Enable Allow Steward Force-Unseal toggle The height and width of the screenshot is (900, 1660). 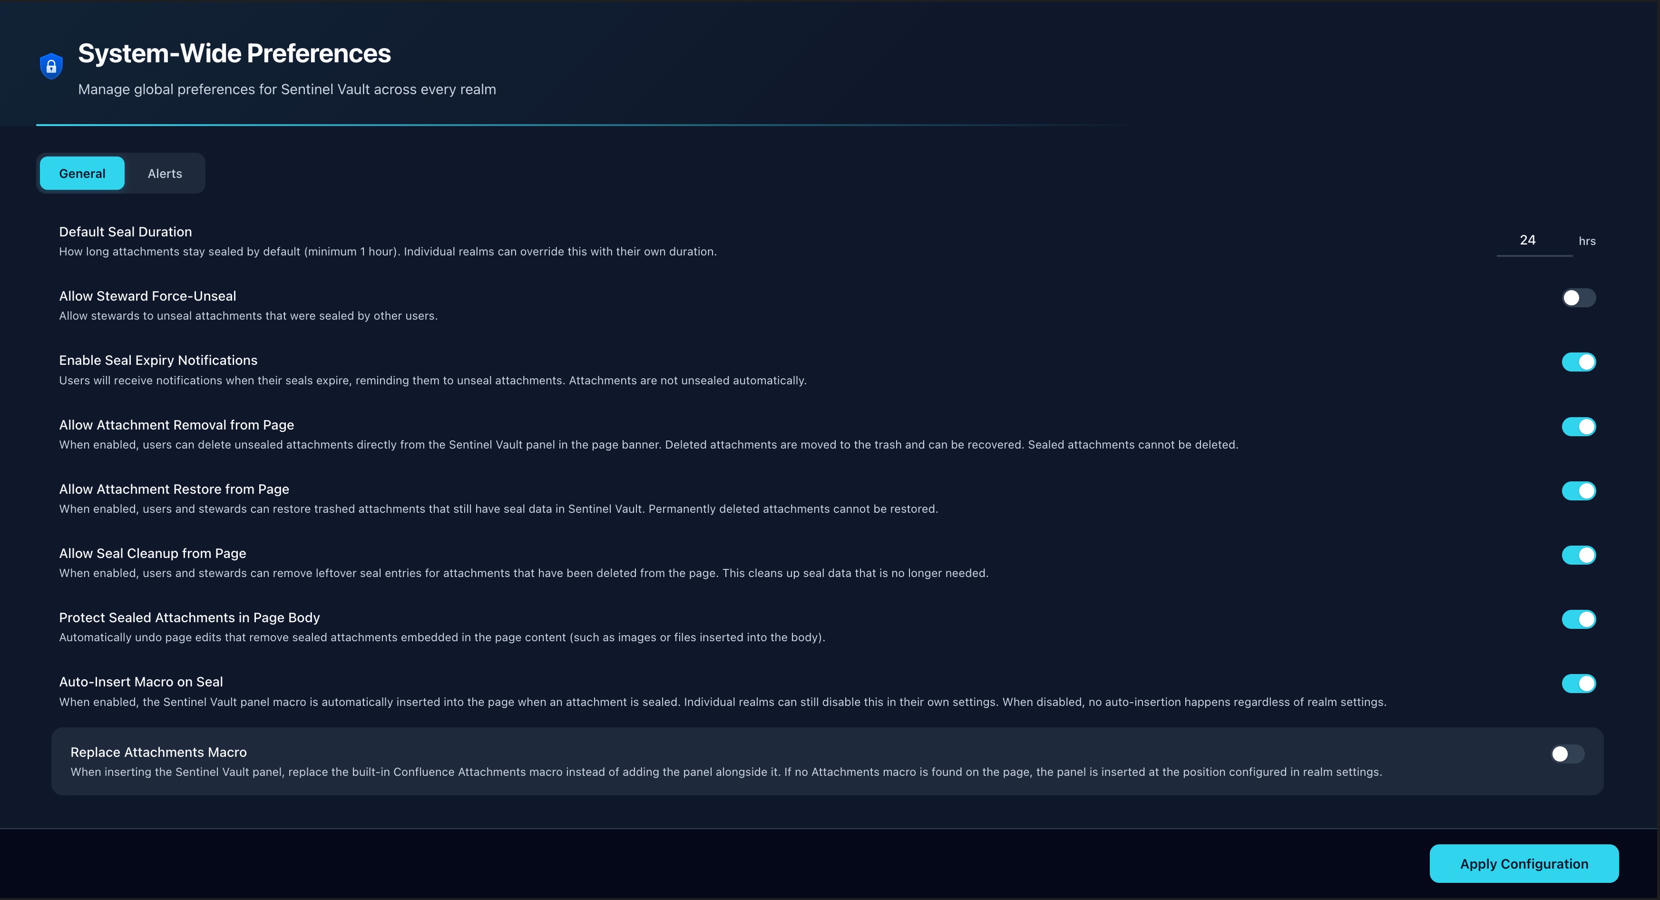(x=1578, y=298)
